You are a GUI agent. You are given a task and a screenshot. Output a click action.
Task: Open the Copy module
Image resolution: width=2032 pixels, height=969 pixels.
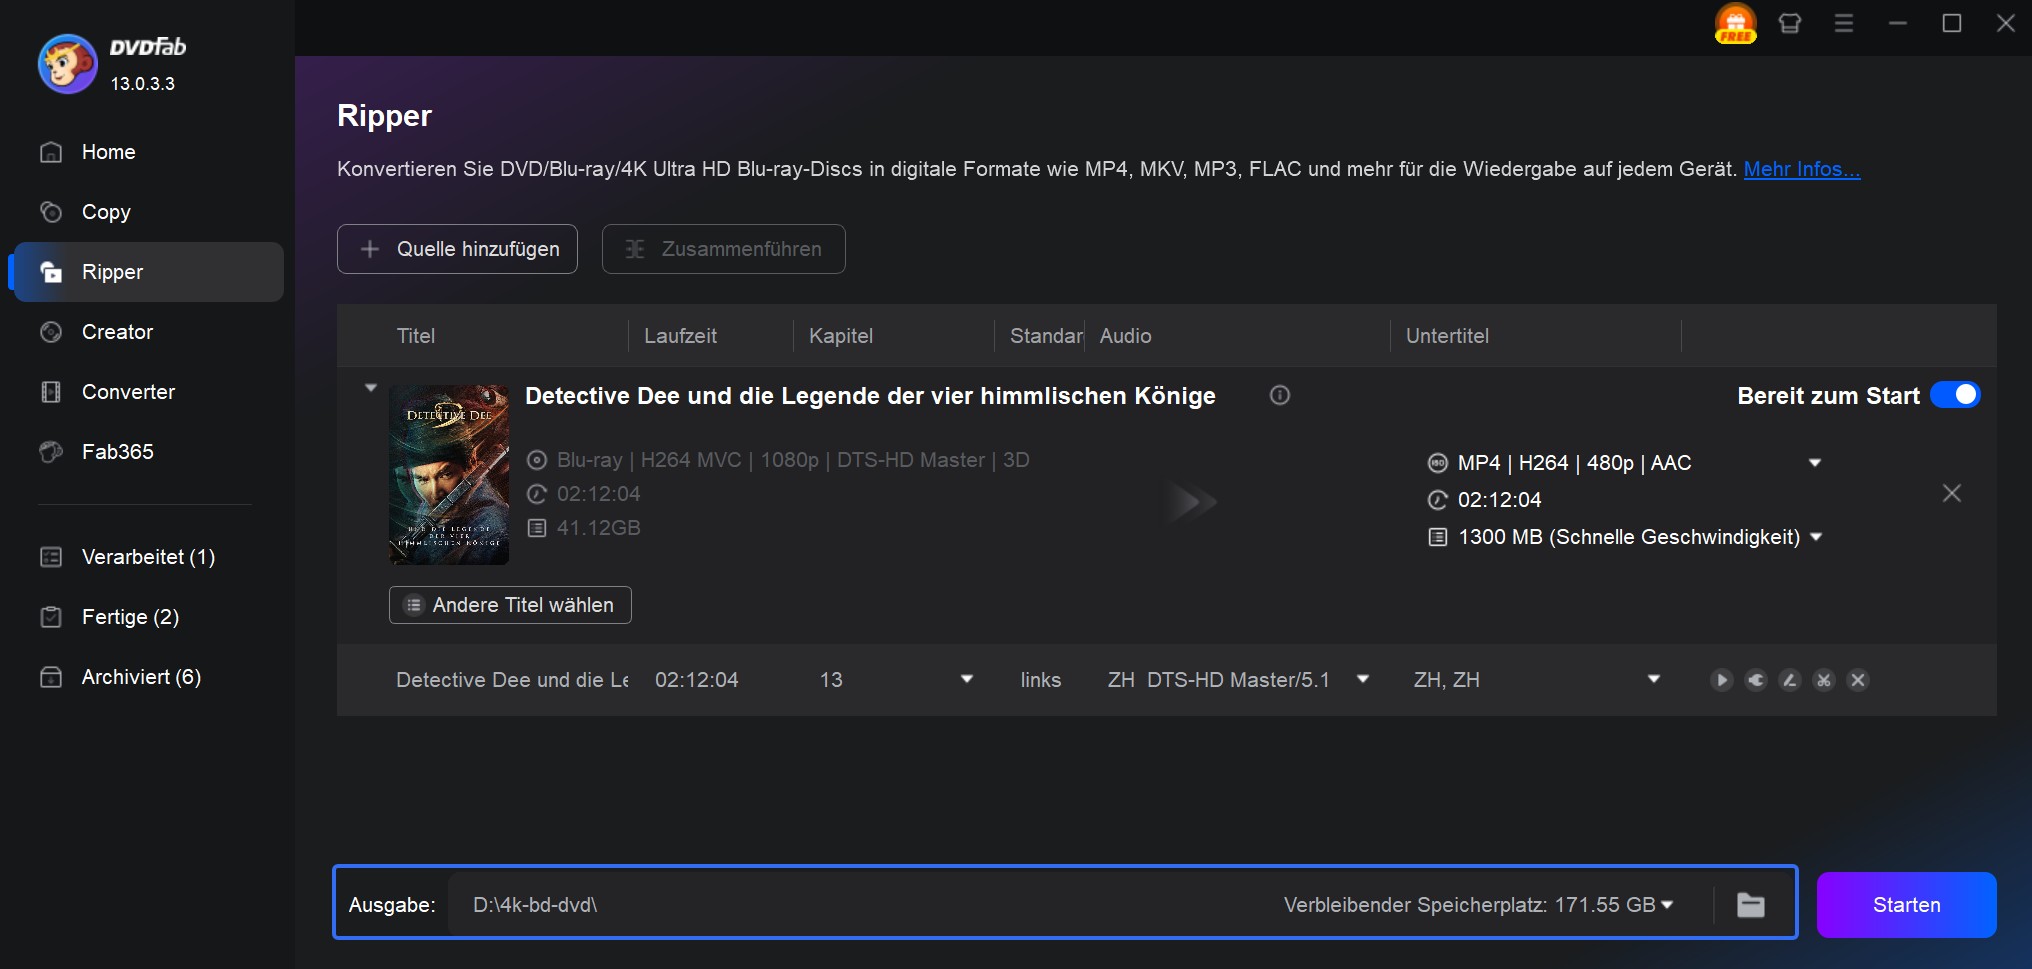(x=147, y=212)
